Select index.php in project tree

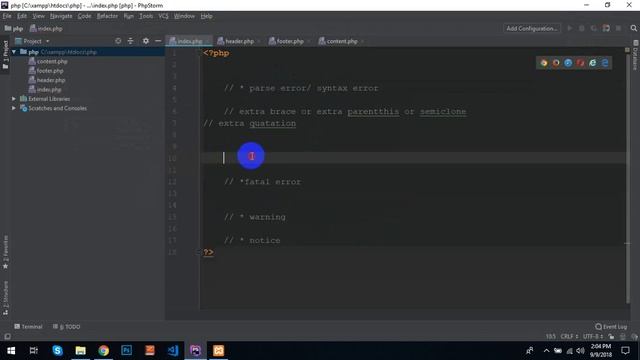click(44, 89)
